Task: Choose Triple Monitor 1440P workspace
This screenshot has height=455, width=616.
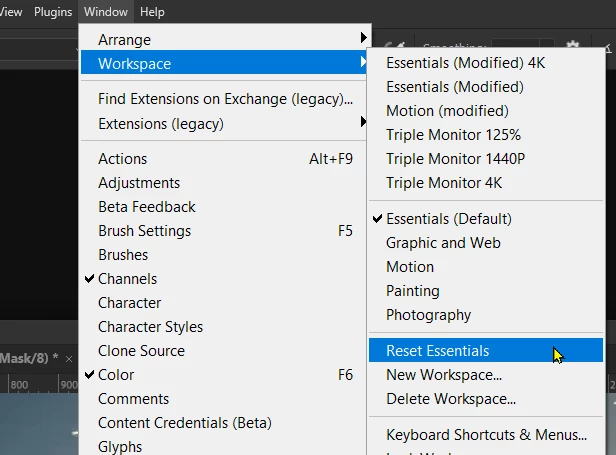Action: (x=486, y=159)
